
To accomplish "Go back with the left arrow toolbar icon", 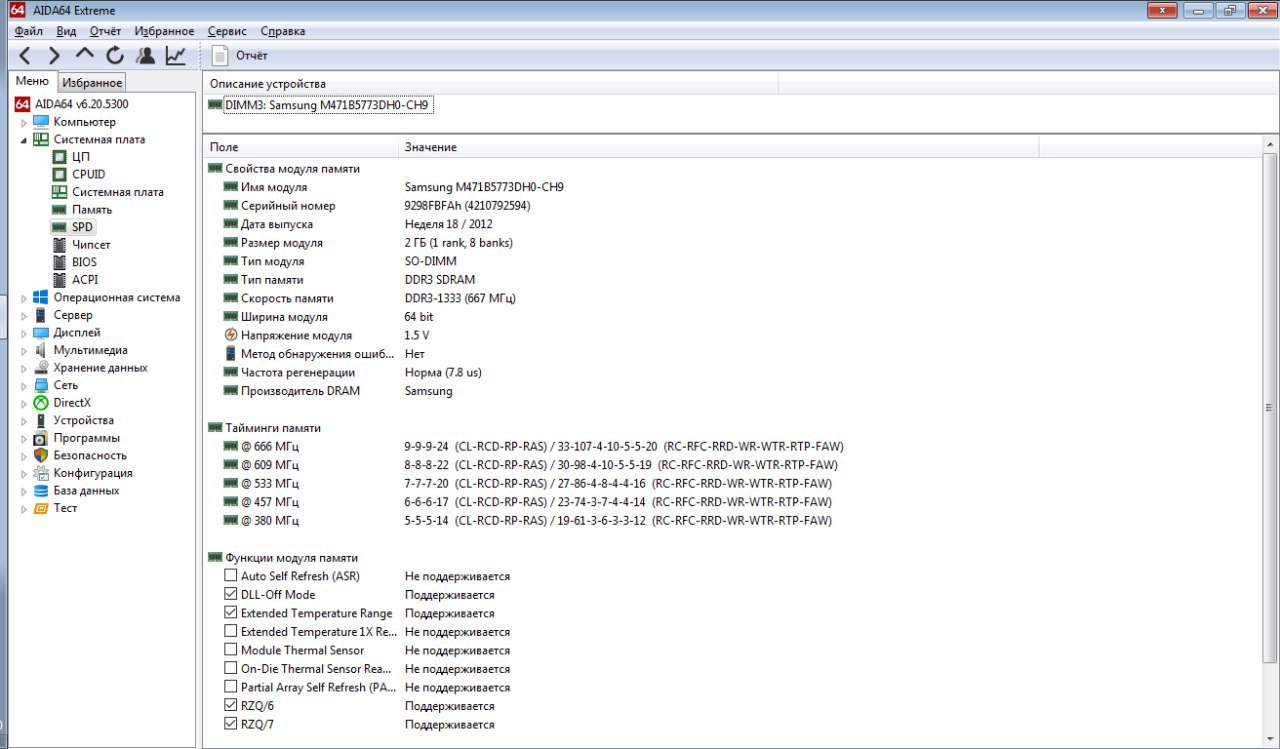I will [25, 56].
